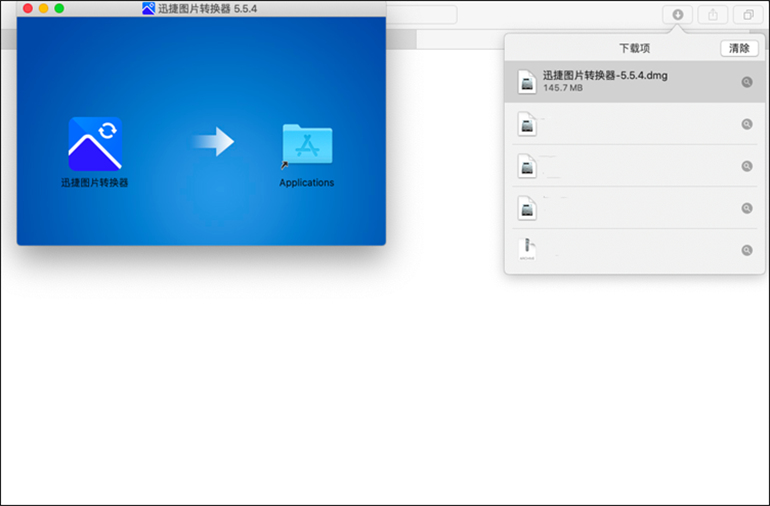The image size is (770, 506).
Task: Click magnifier icon on the archive file row
Action: pyautogui.click(x=746, y=251)
